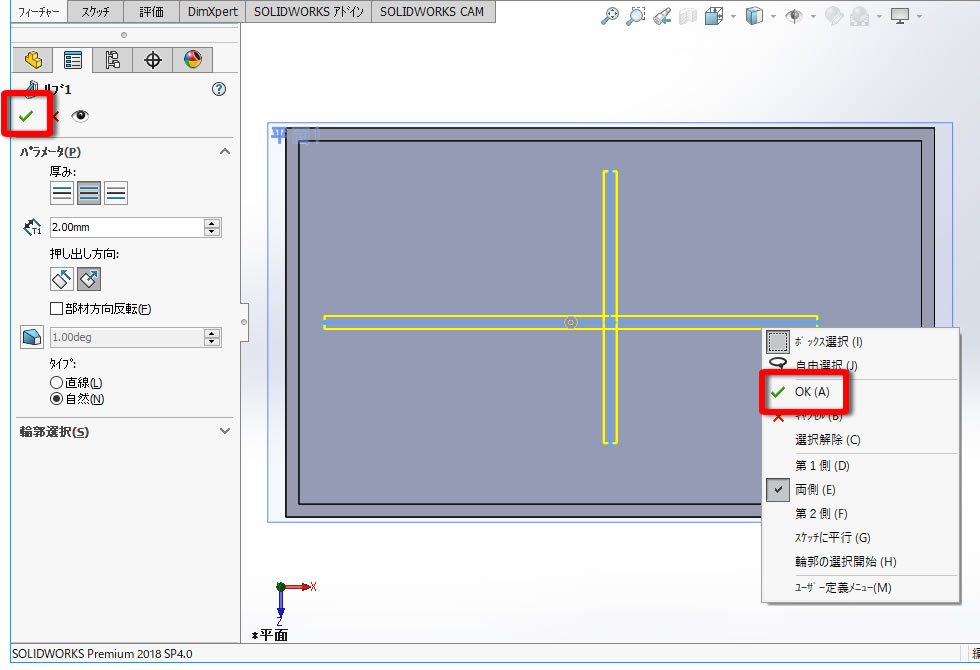
Task: Select first side rib thickness option
Action: click(x=62, y=193)
